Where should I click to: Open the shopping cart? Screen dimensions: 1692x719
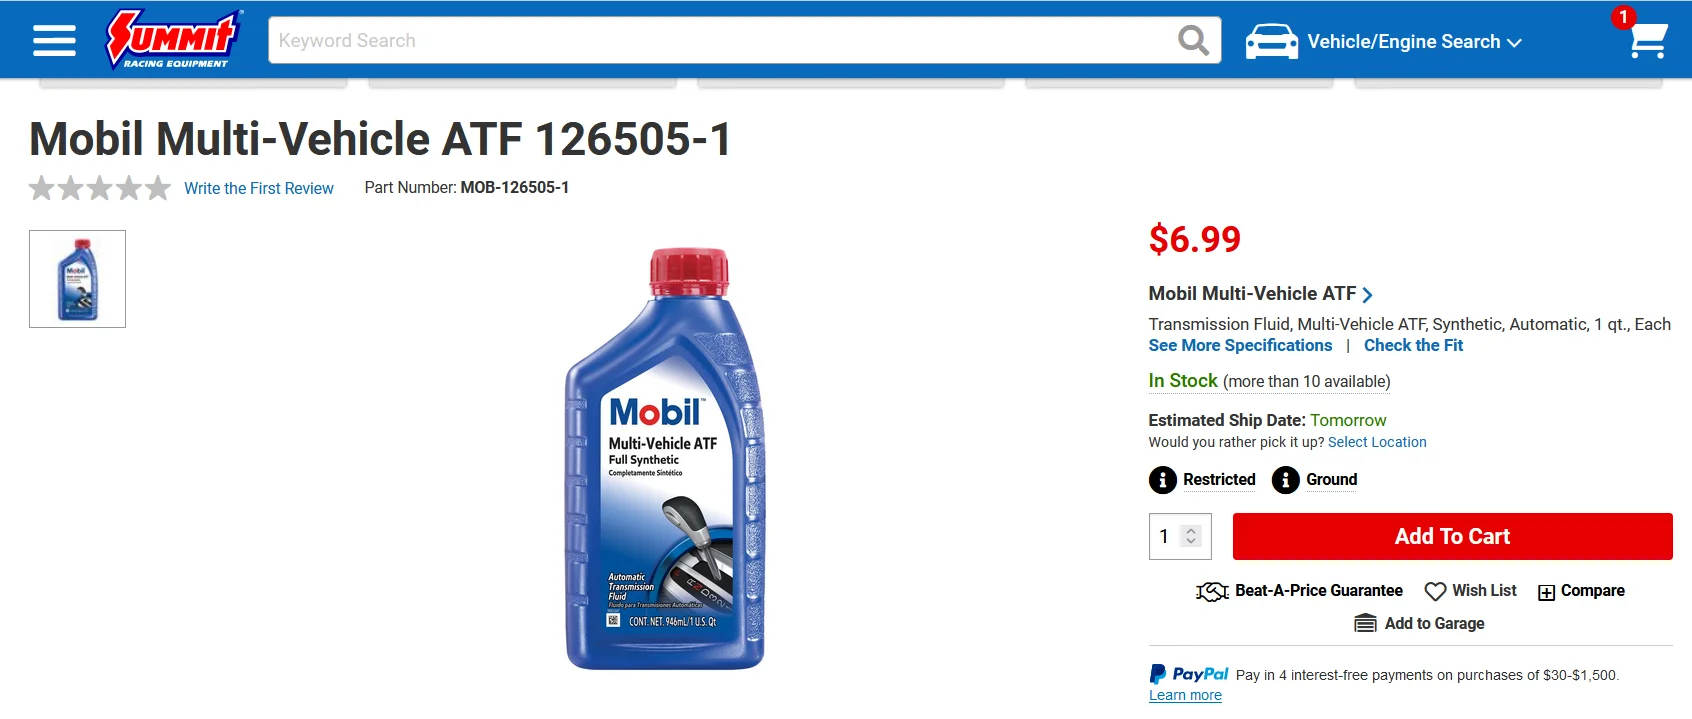coord(1646,40)
